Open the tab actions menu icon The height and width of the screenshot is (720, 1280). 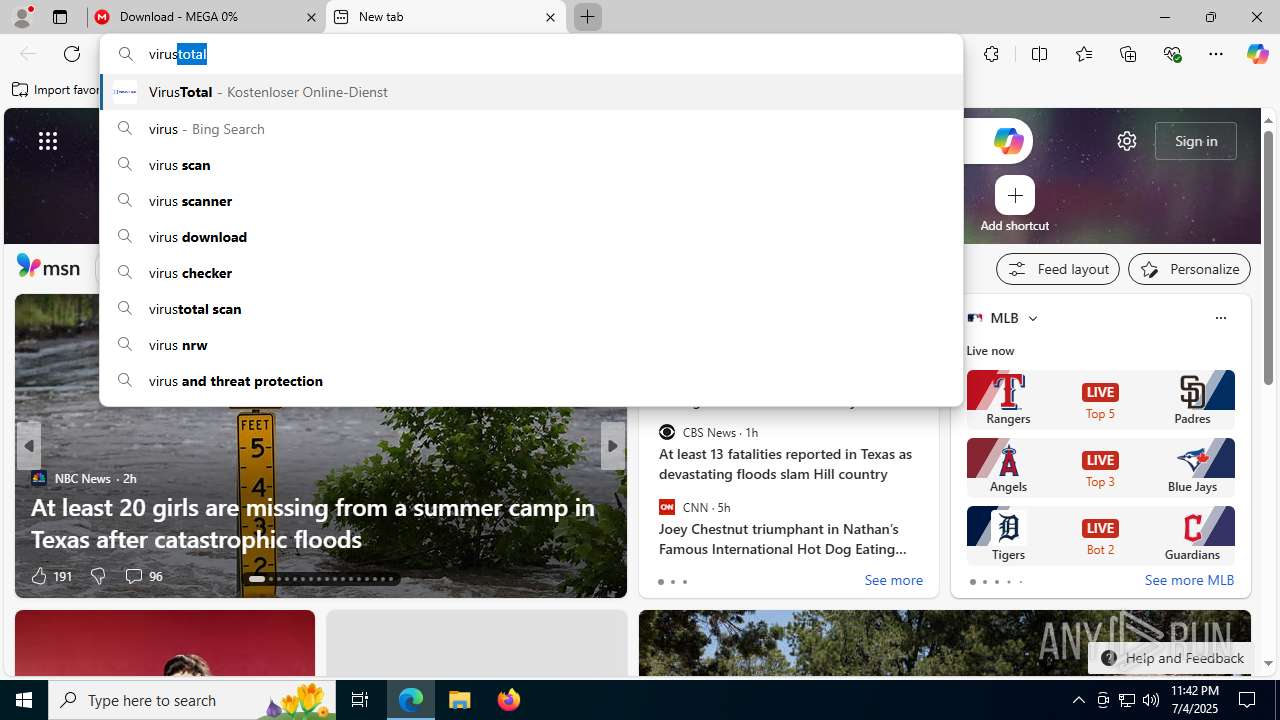click(x=60, y=17)
